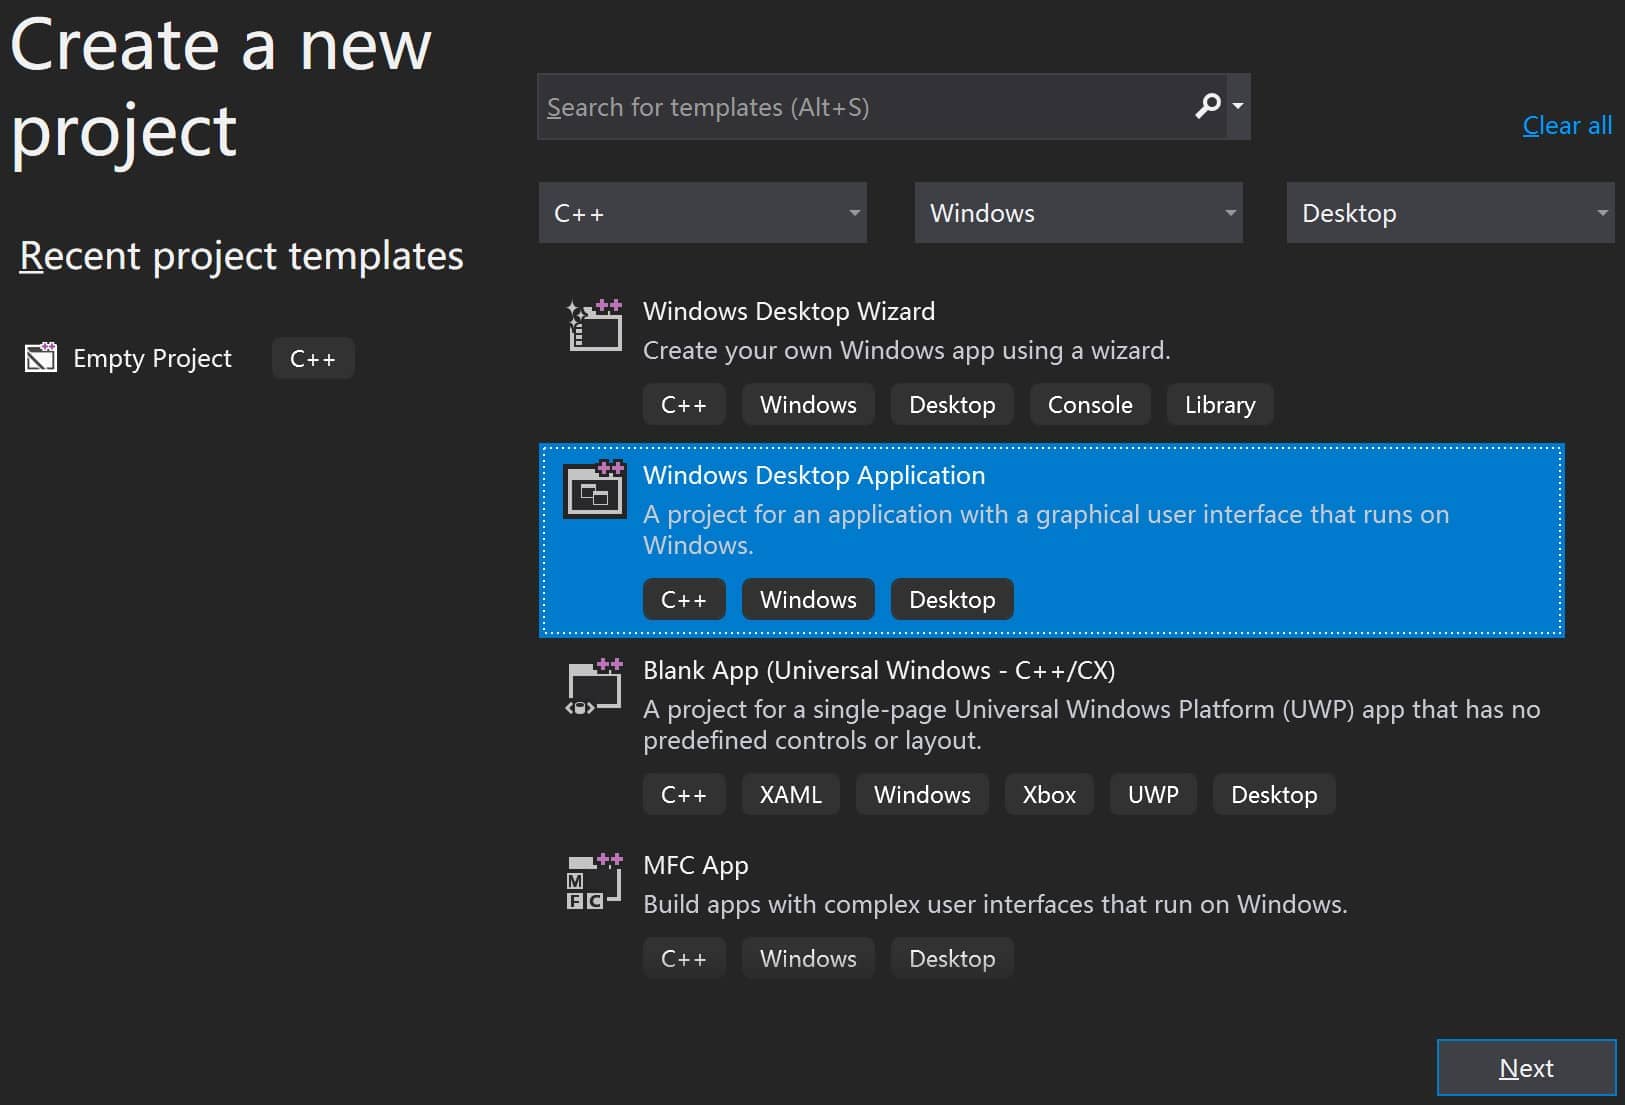This screenshot has height=1105, width=1625.
Task: Click the Library tag under Desktop Wizard
Action: 1220,405
